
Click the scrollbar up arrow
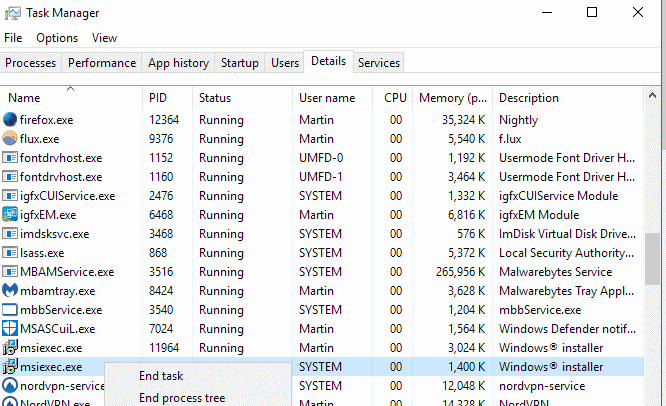click(x=652, y=96)
